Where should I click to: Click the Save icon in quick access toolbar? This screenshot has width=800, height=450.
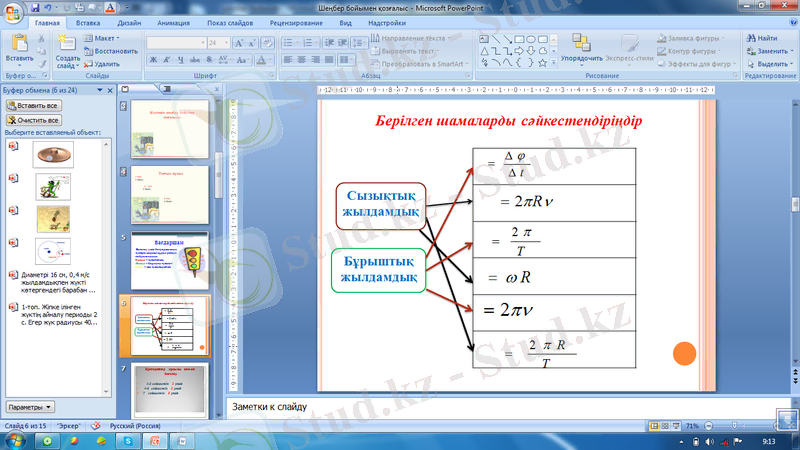click(35, 7)
